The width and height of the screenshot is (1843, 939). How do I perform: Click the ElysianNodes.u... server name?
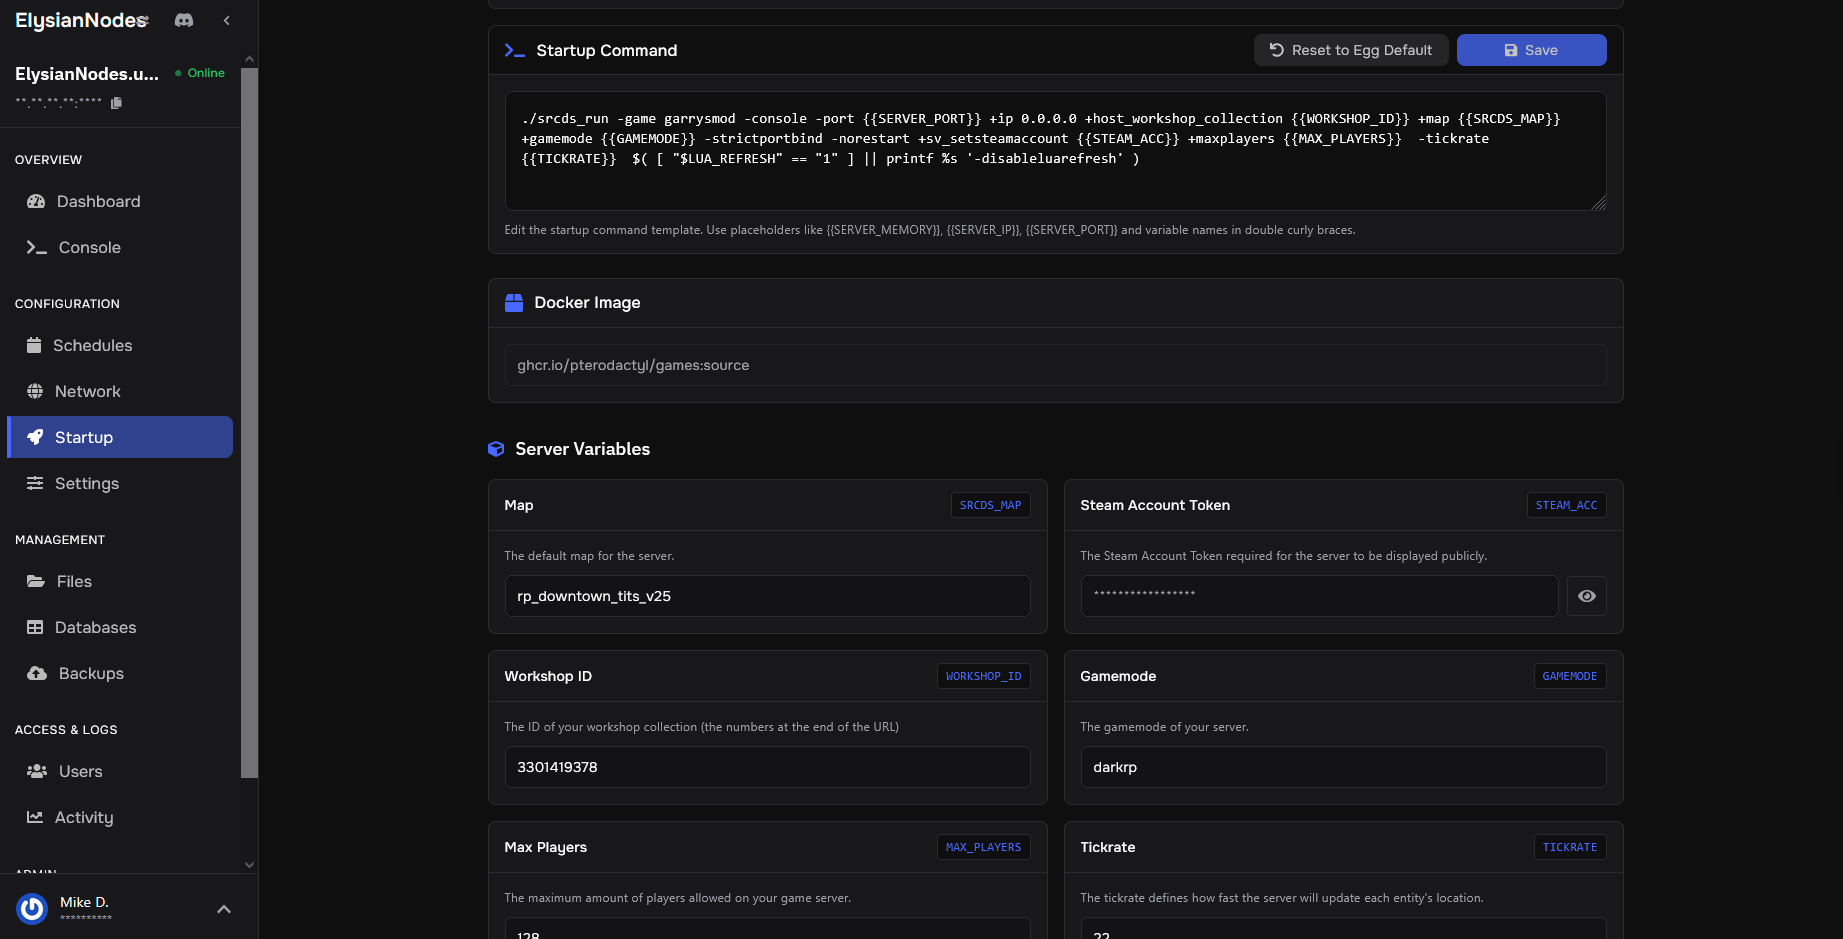tap(87, 74)
